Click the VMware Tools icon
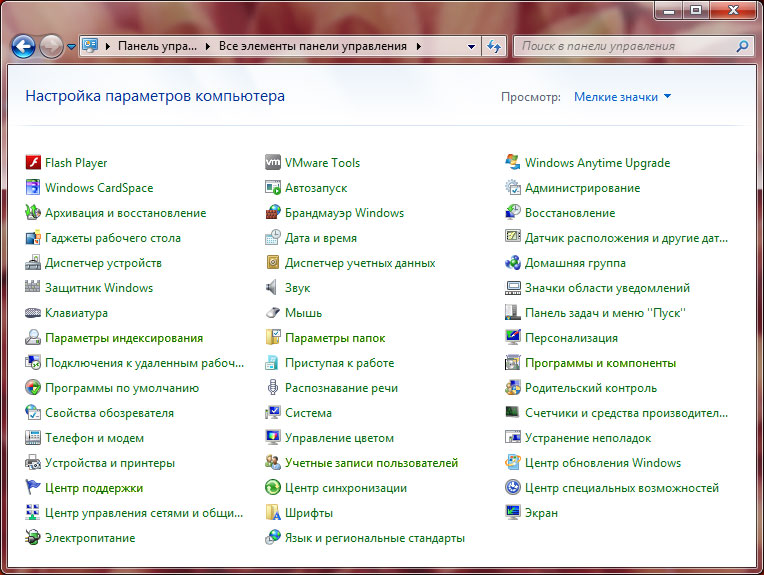This screenshot has height=575, width=764. [273, 162]
